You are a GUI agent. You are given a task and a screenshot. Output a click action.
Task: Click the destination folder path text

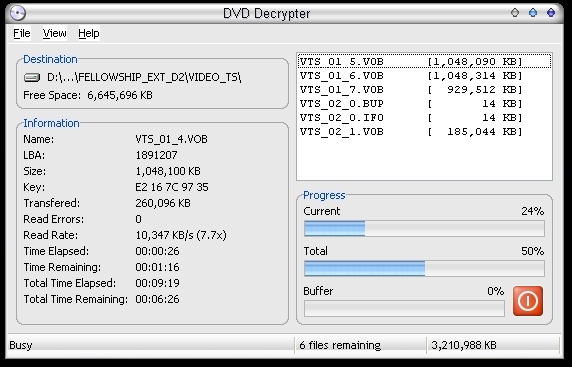144,77
